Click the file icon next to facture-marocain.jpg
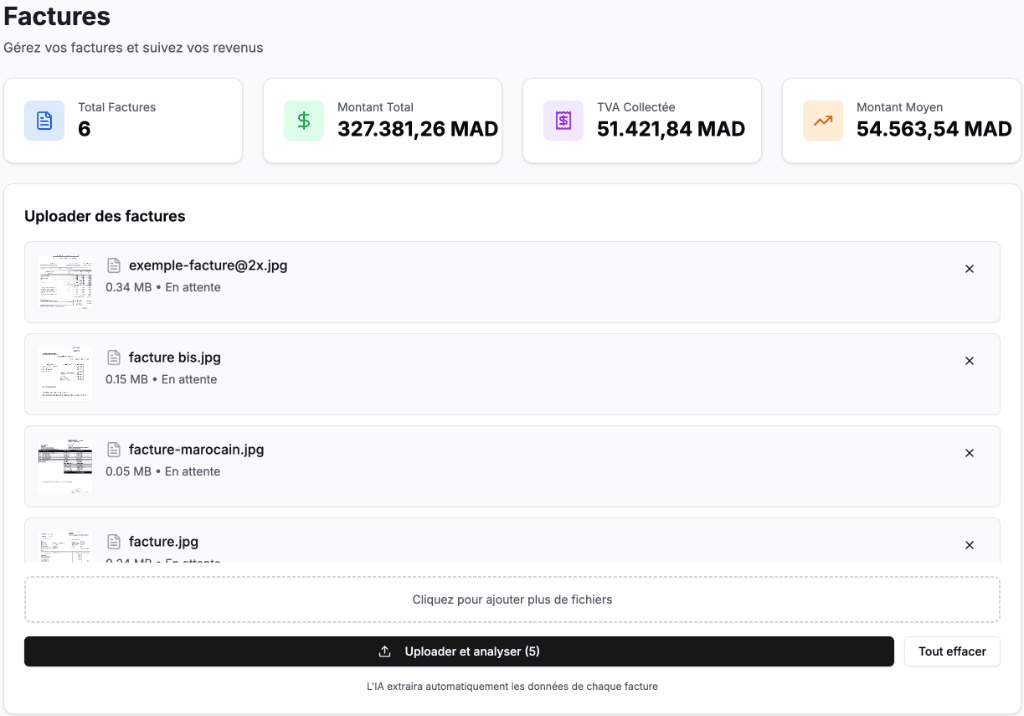 click(114, 450)
